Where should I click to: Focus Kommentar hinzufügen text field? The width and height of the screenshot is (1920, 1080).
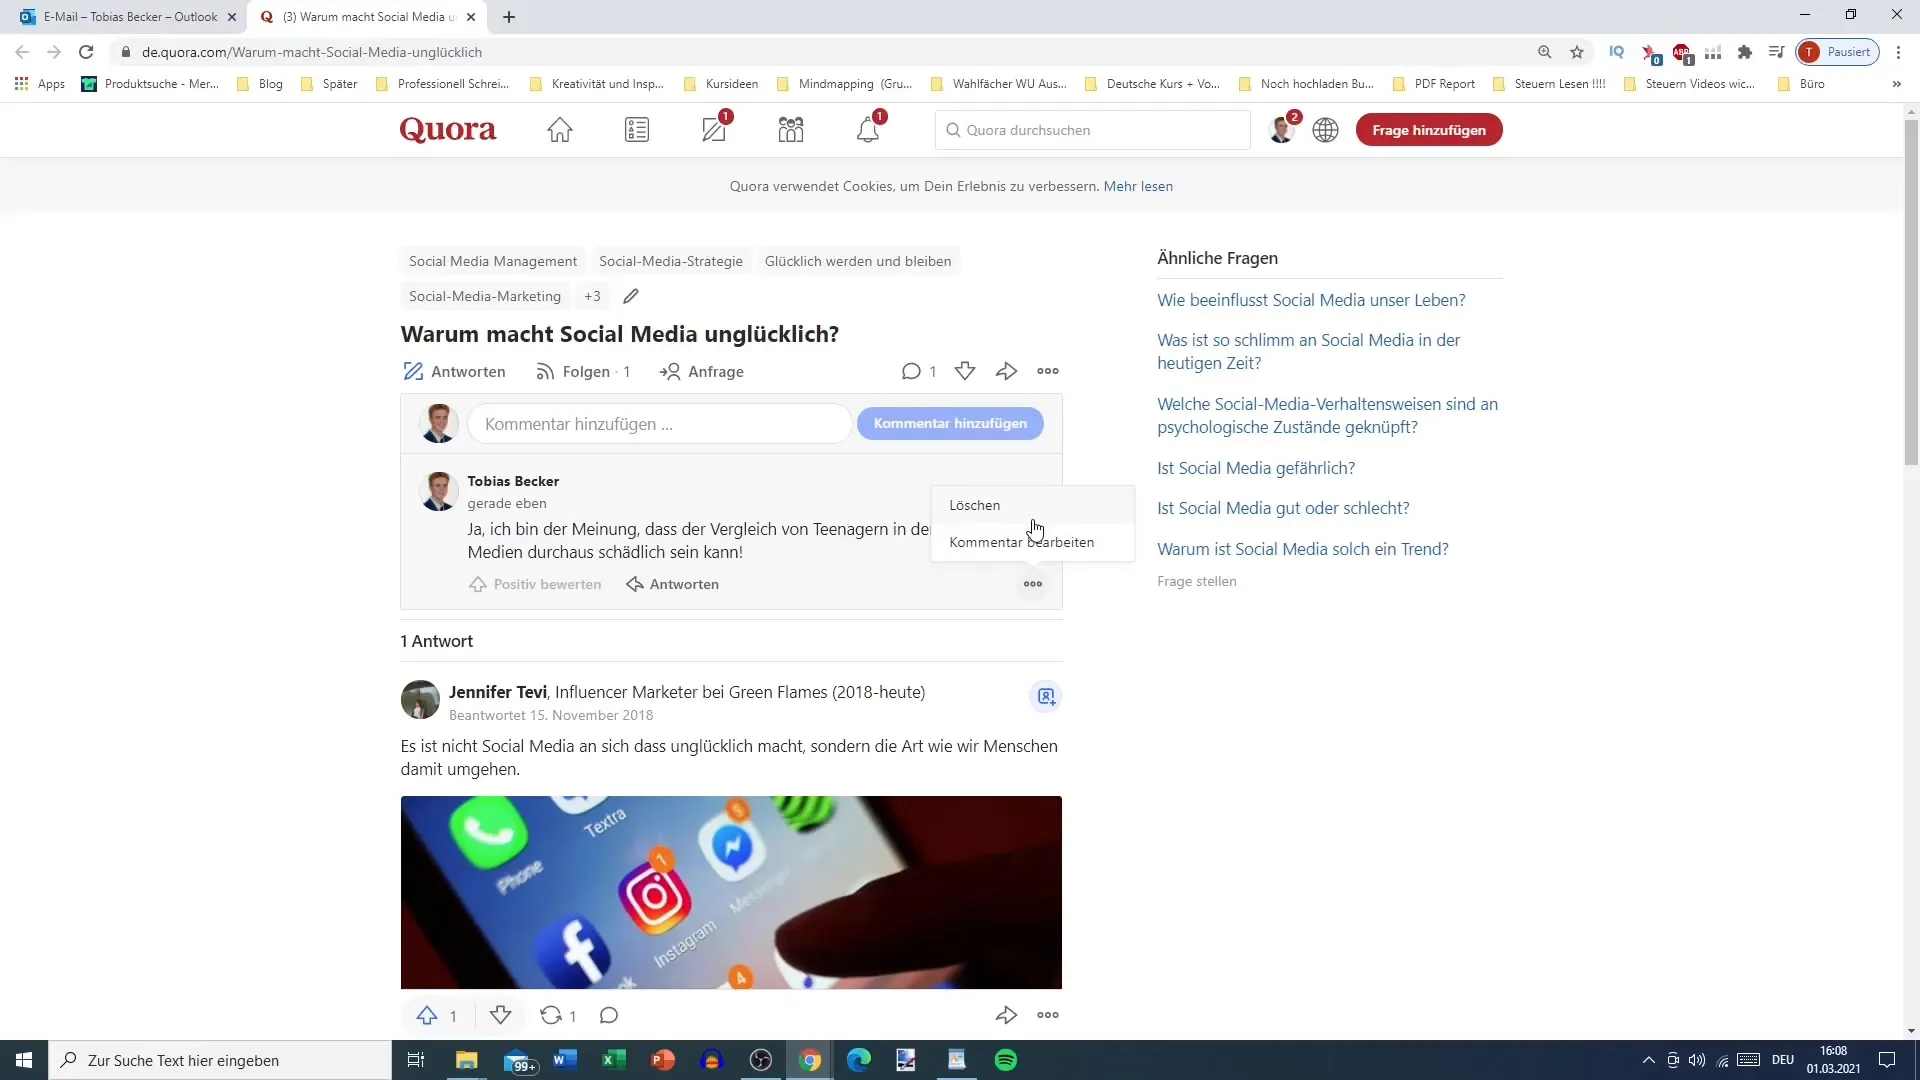[660, 424]
